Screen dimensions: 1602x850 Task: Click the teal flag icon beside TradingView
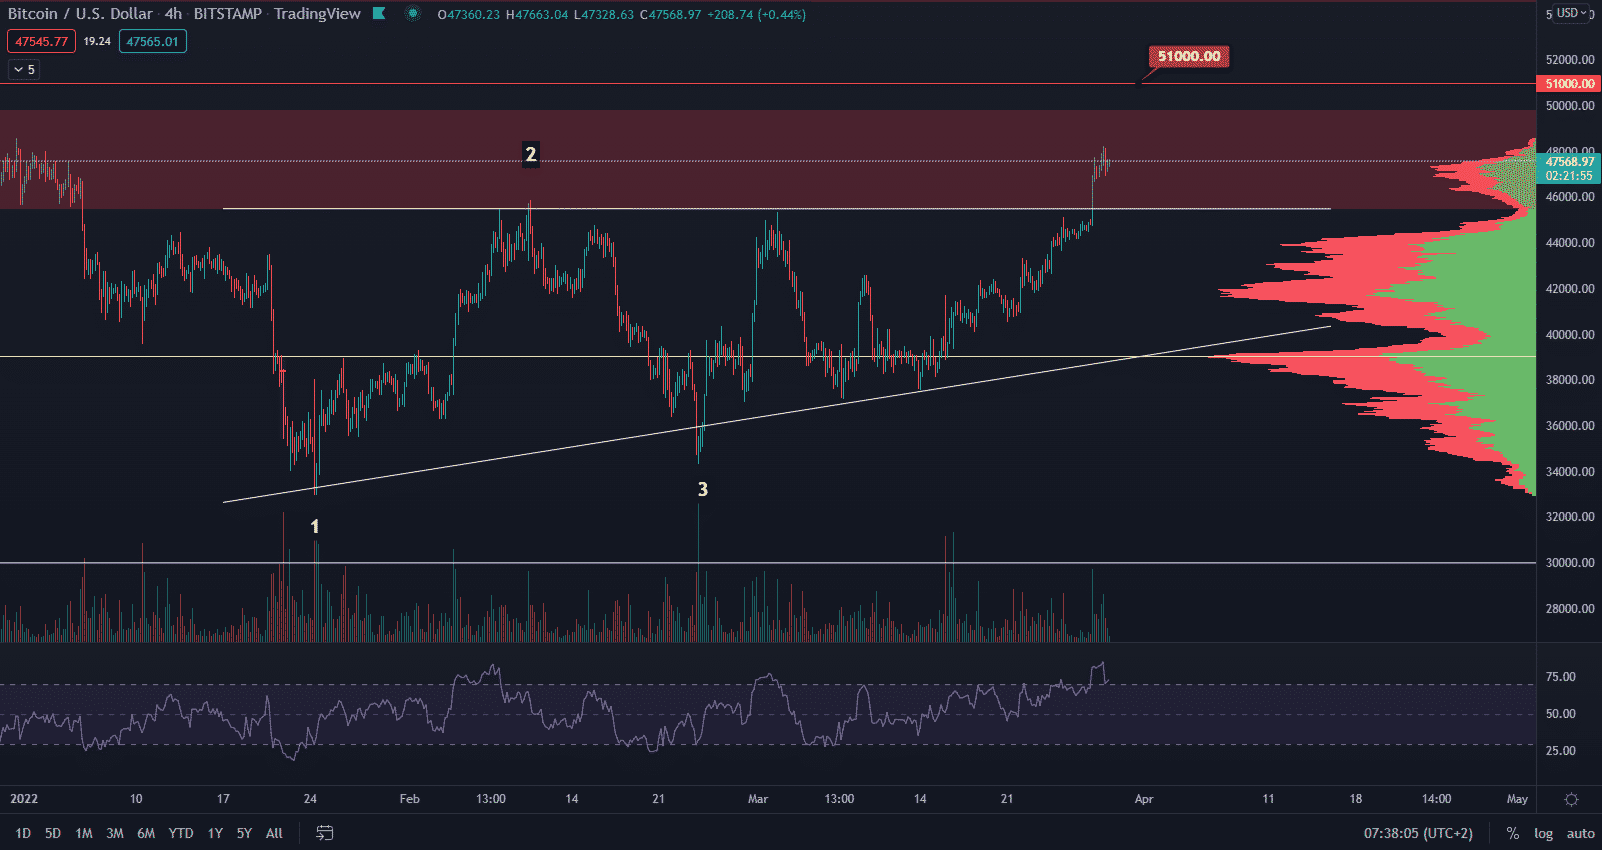click(x=379, y=14)
